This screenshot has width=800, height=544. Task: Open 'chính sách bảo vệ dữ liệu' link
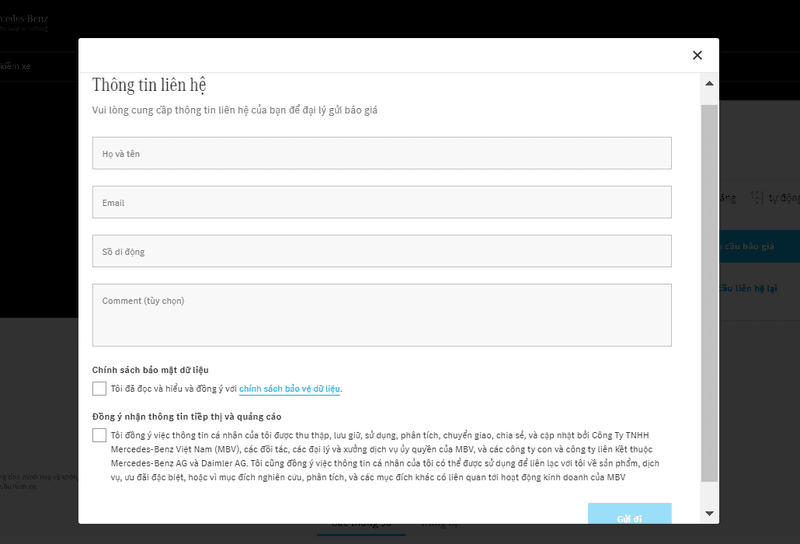pos(290,388)
